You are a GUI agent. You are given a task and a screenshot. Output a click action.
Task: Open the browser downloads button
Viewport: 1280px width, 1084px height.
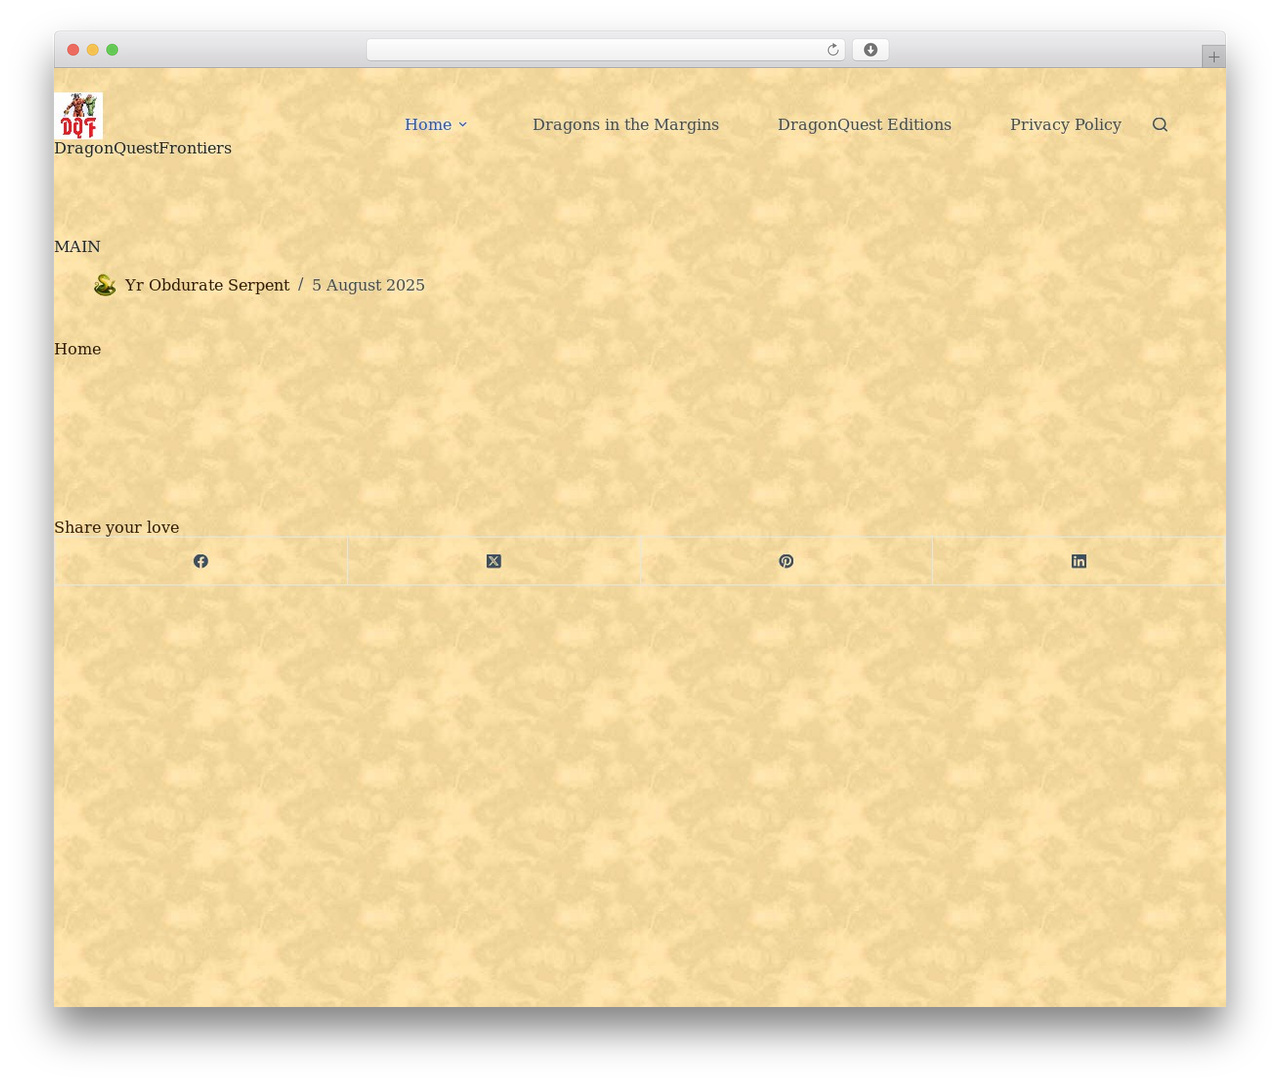pyautogui.click(x=871, y=50)
